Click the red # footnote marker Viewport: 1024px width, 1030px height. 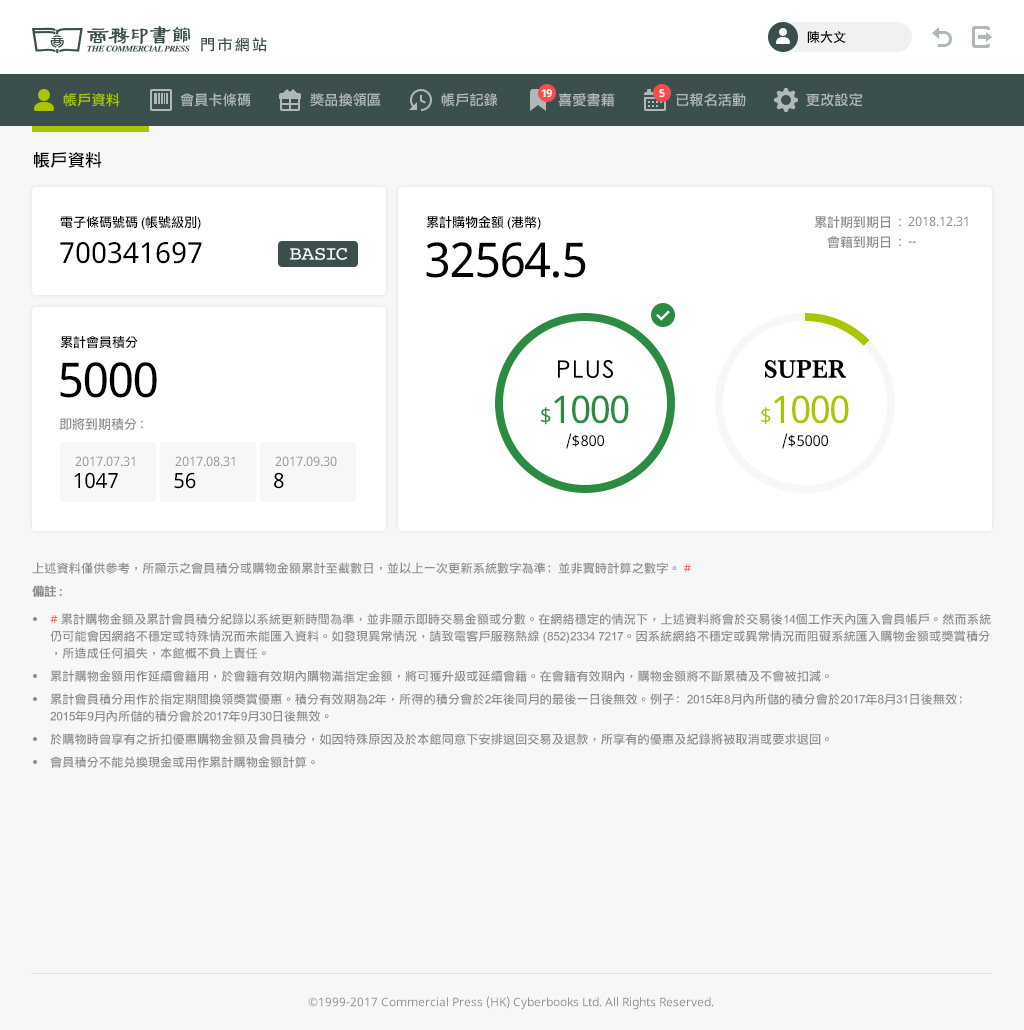(x=687, y=568)
